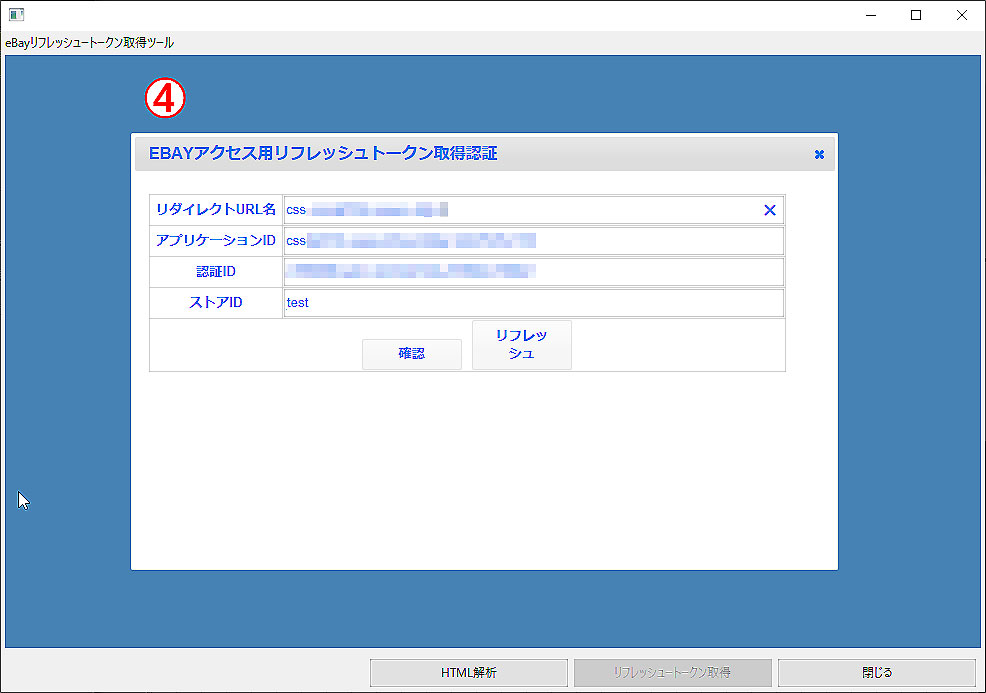
Task: Click the ストアID field containing test
Action: point(533,302)
